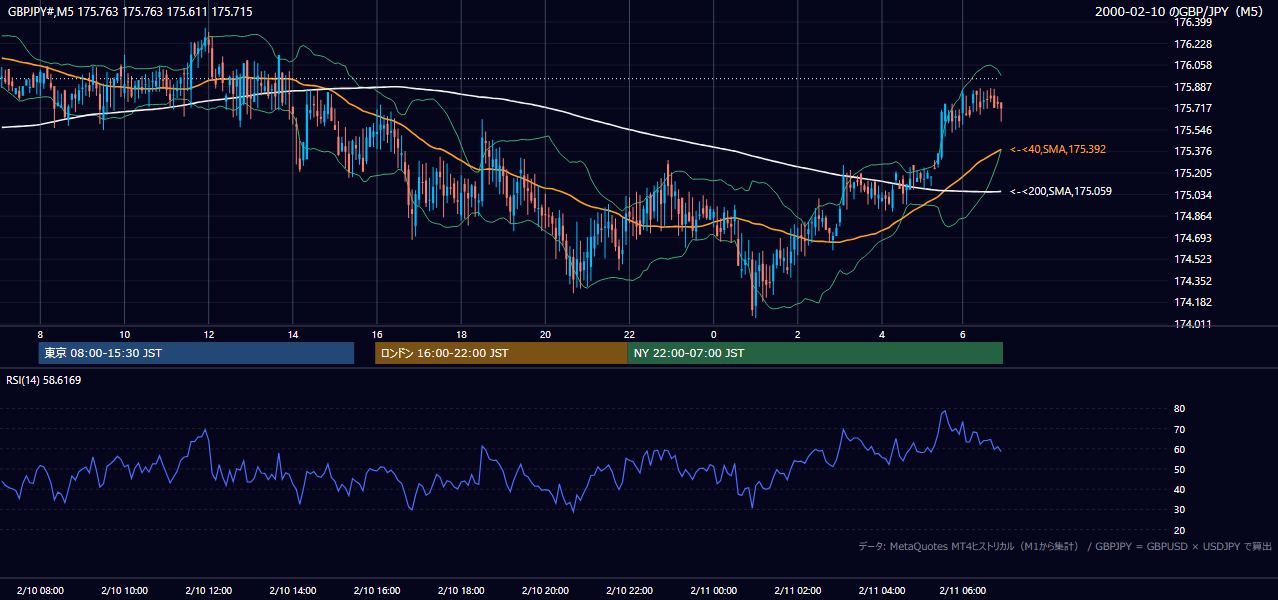Click the RSI scale value 80
Screen dimensions: 1278x600
(x=1179, y=409)
